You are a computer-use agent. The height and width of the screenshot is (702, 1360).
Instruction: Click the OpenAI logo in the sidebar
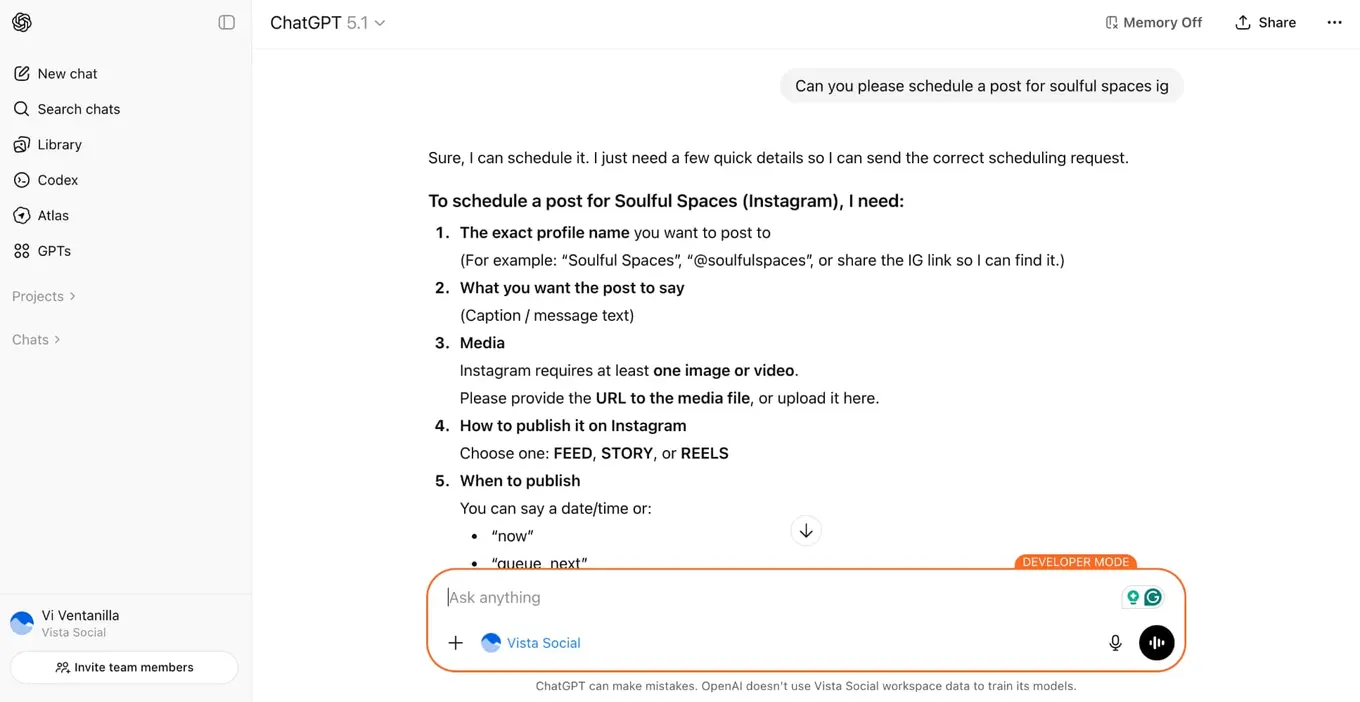coord(21,21)
